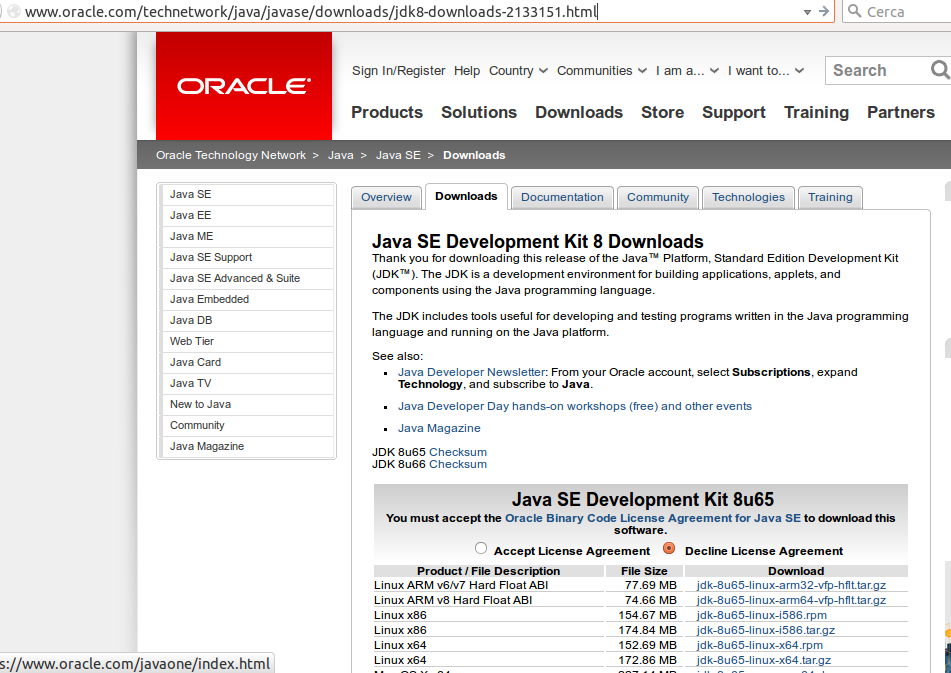This screenshot has width=951, height=673.
Task: Open the Technologies tab
Action: [748, 198]
